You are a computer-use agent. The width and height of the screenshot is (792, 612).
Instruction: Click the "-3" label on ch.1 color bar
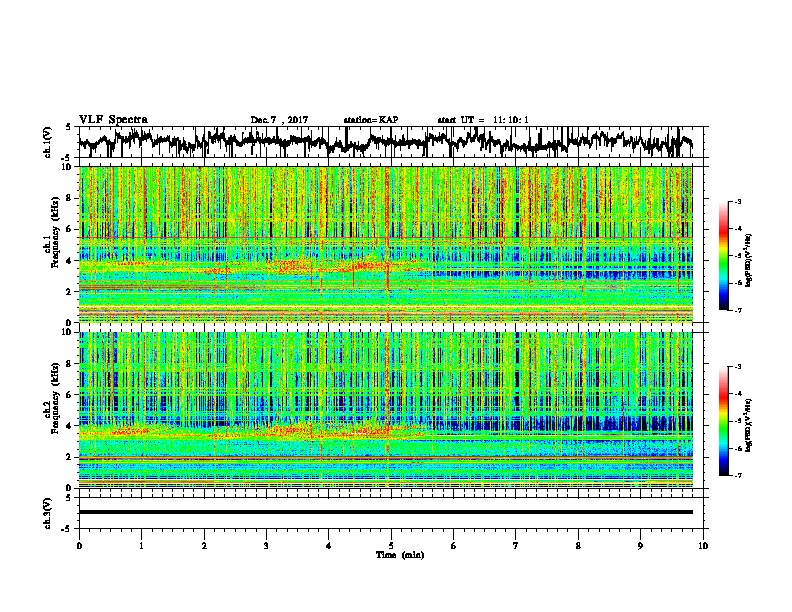tap(737, 201)
